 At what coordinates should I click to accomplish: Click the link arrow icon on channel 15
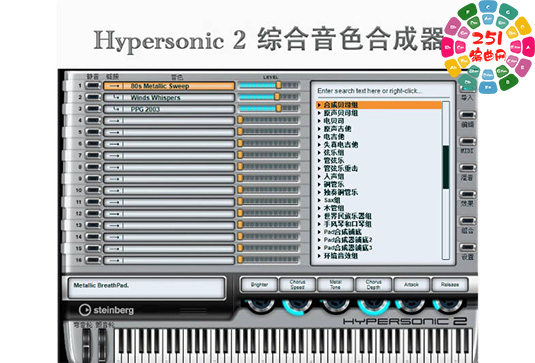(x=115, y=249)
